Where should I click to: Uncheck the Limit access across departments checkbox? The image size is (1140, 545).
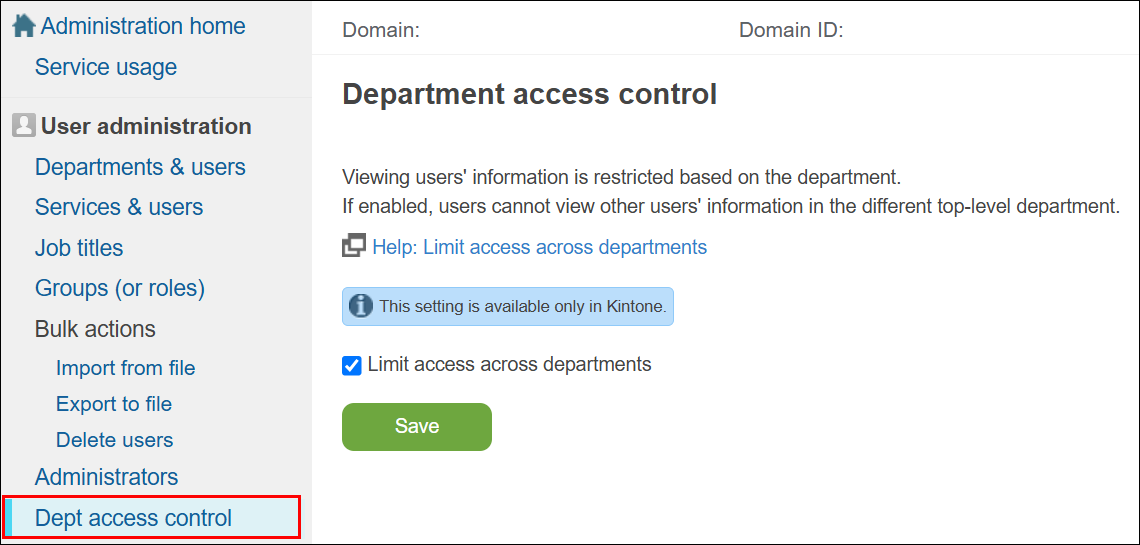[352, 366]
